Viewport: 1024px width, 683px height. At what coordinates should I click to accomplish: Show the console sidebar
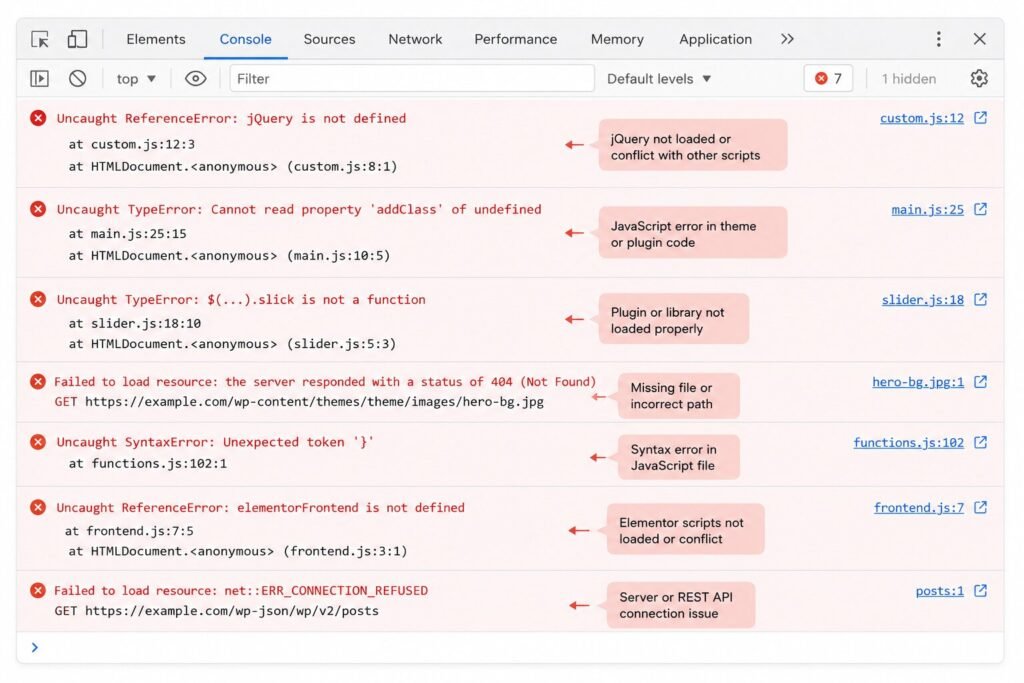(x=40, y=79)
